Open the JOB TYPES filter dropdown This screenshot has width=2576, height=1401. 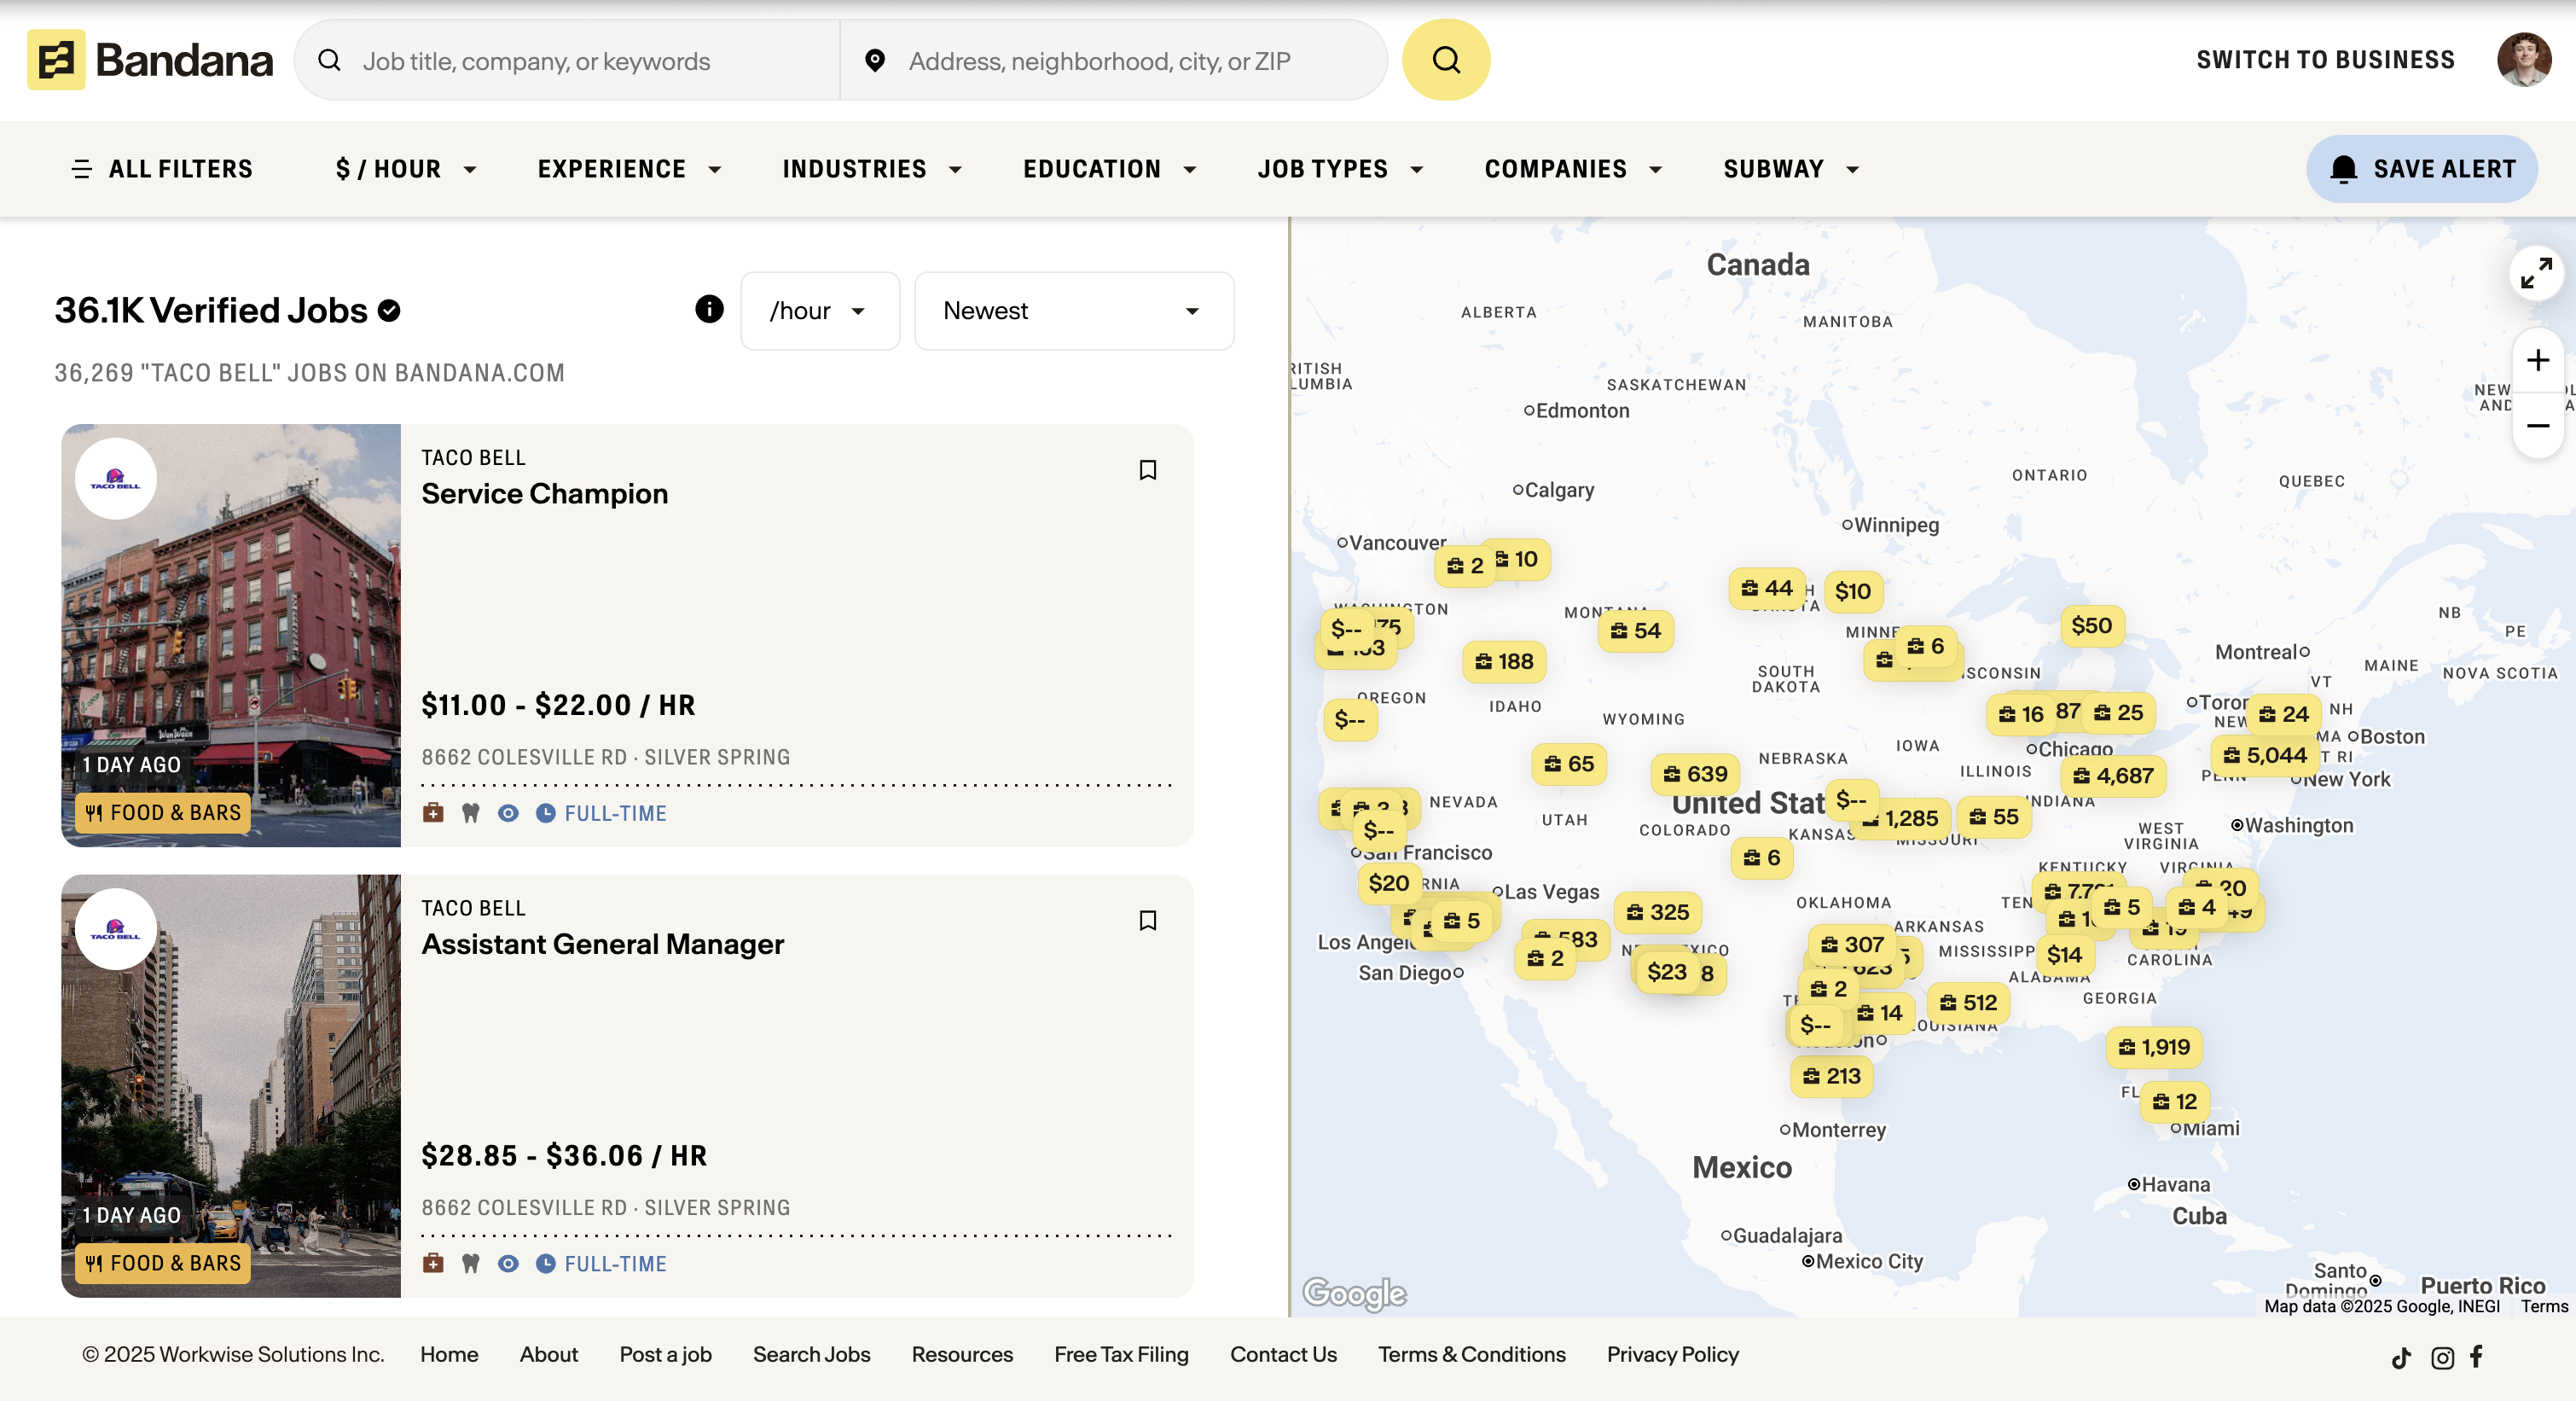pos(1340,169)
